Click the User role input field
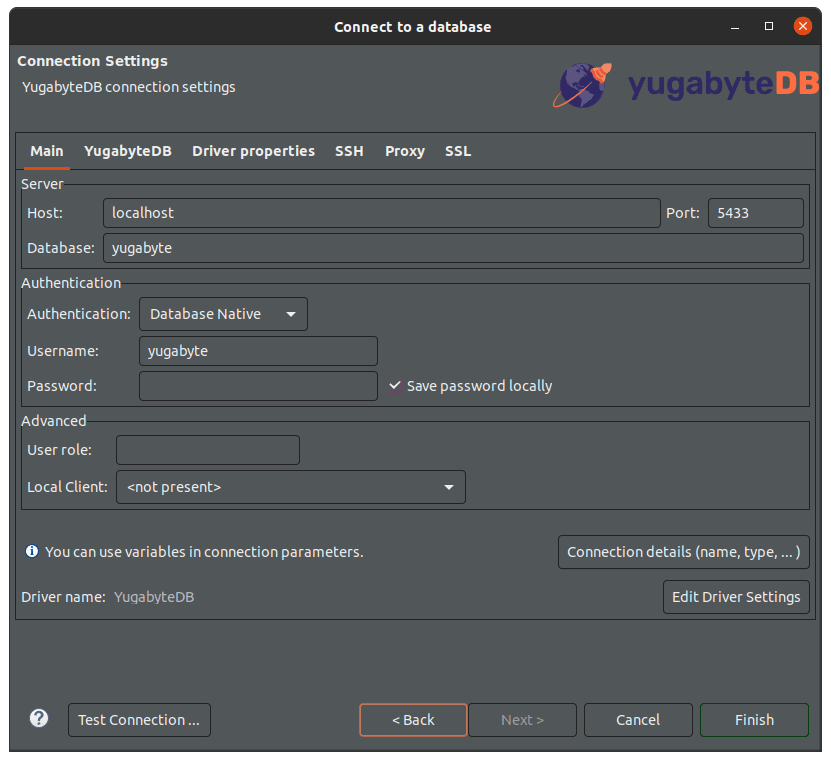Image resolution: width=831 pixels, height=761 pixels. coord(208,450)
